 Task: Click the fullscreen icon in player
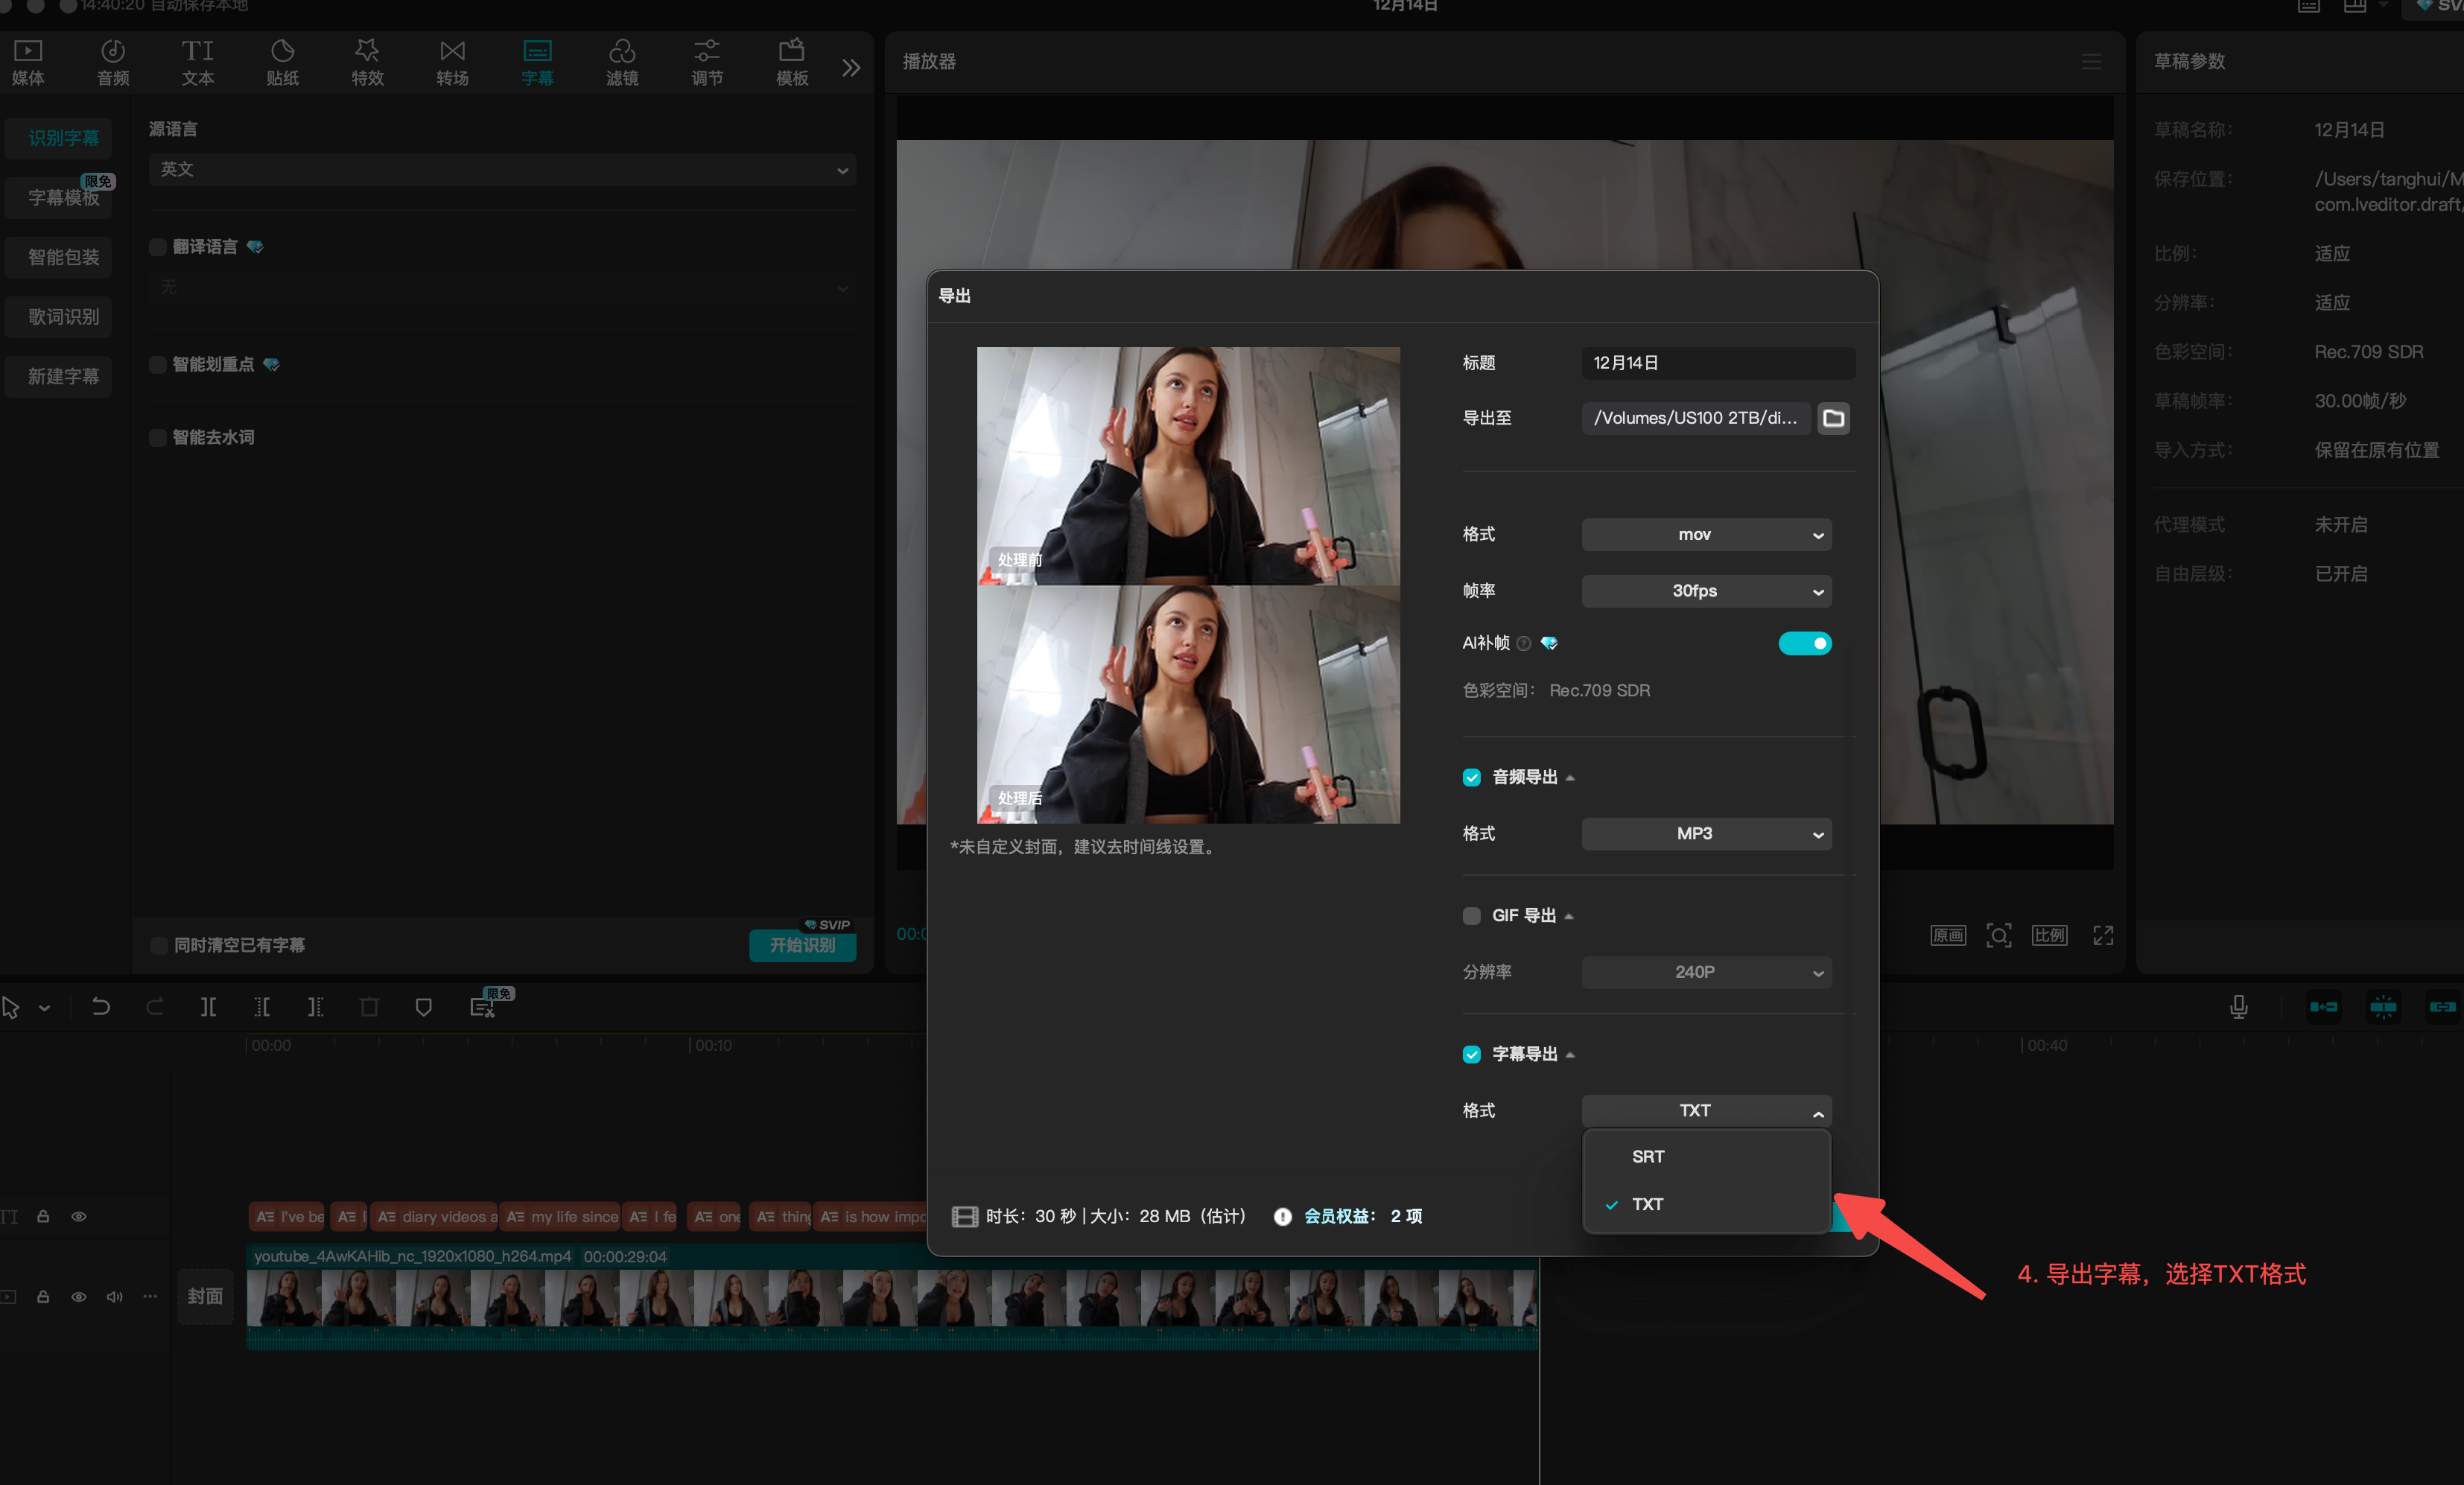coord(2103,935)
